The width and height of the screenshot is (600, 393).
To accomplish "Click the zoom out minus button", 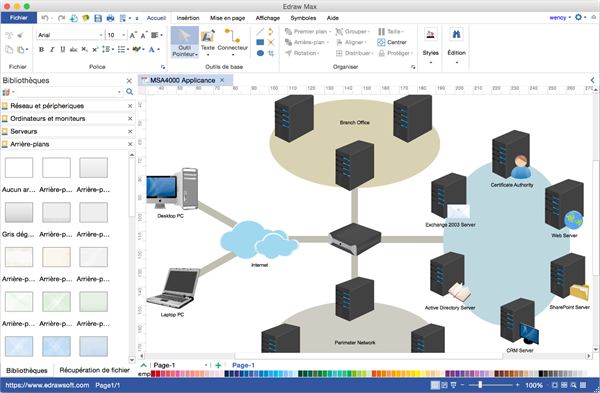I will [x=463, y=385].
